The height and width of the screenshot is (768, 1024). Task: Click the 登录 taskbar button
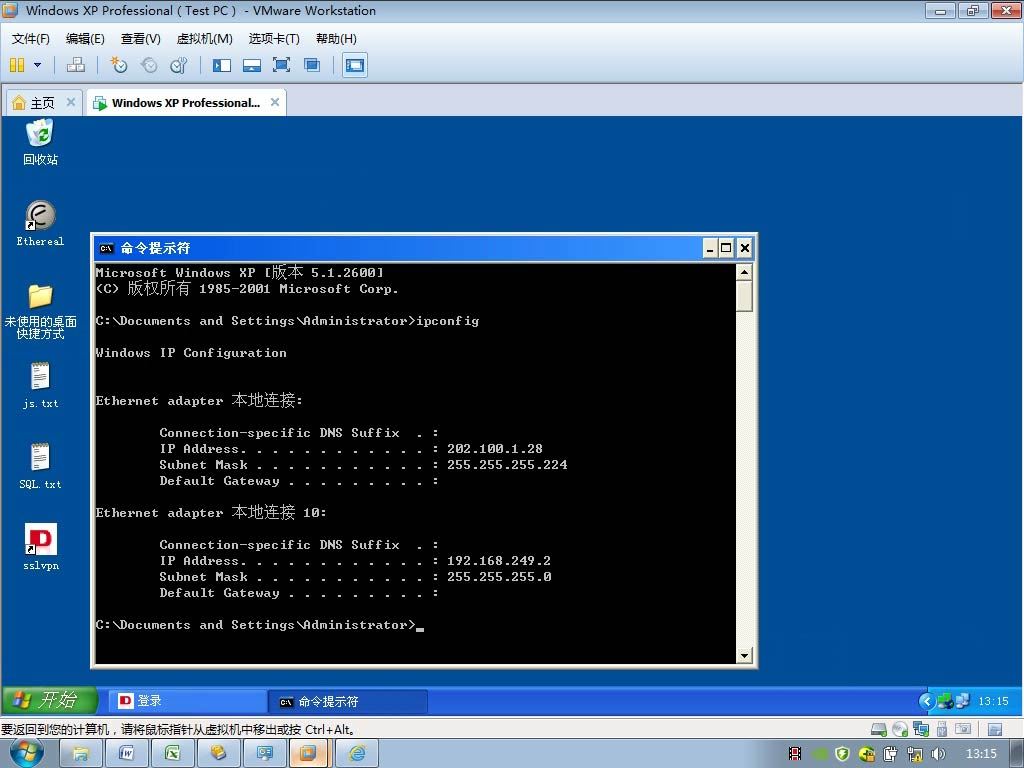point(187,701)
